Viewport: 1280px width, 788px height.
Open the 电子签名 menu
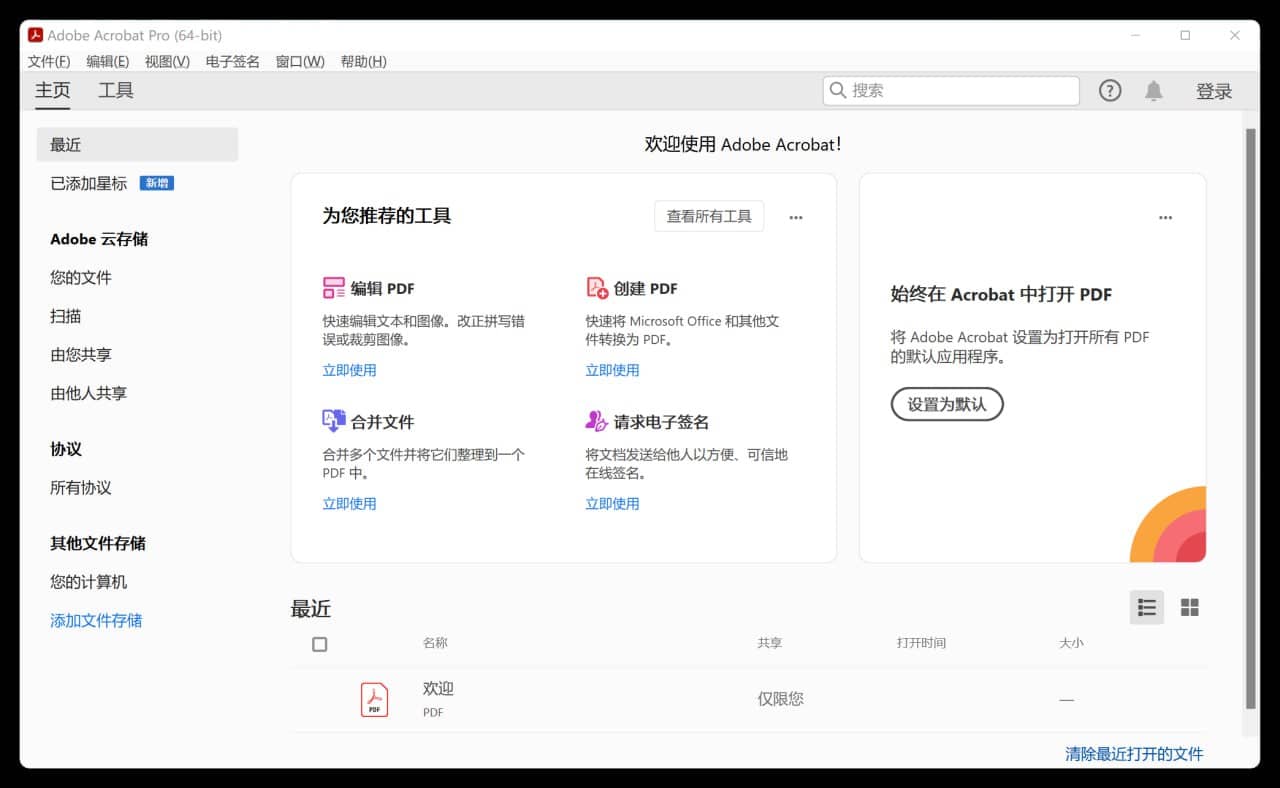(x=233, y=61)
